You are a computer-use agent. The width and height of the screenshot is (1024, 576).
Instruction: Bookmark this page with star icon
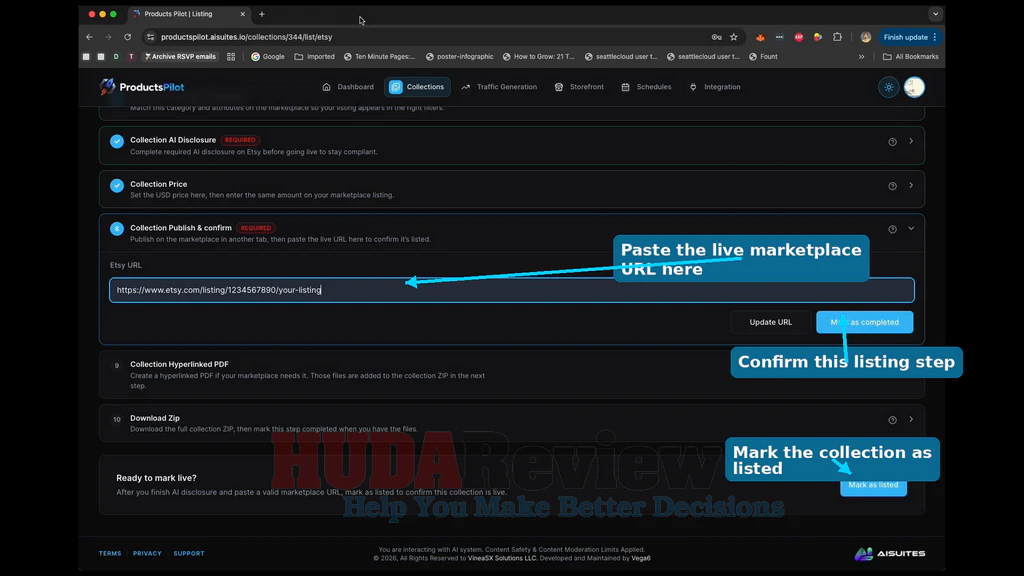click(734, 37)
